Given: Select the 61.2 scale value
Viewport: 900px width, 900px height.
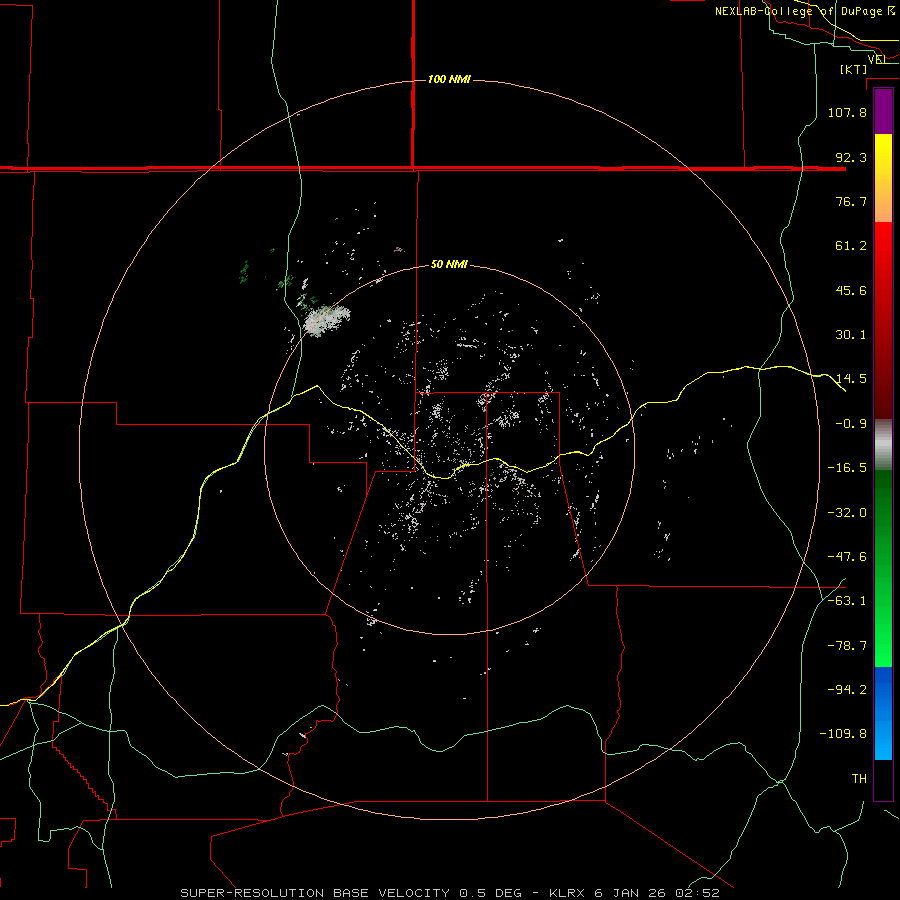Looking at the screenshot, I should pyautogui.click(x=851, y=246).
